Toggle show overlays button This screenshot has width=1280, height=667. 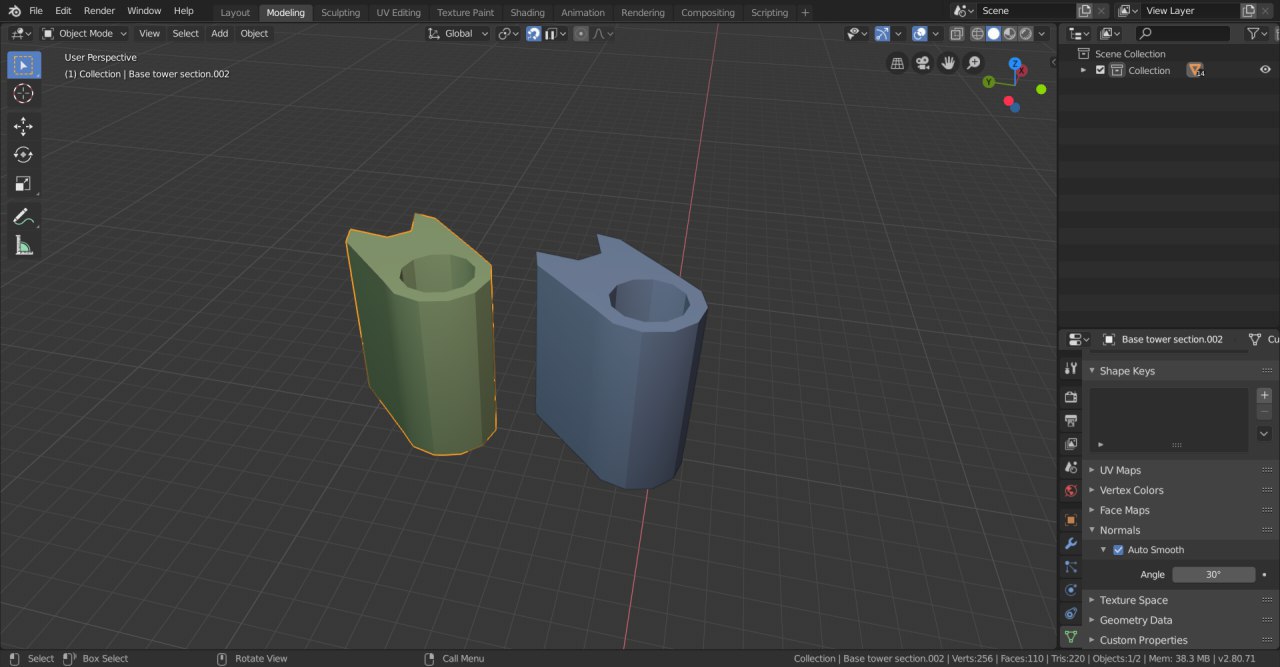click(919, 33)
